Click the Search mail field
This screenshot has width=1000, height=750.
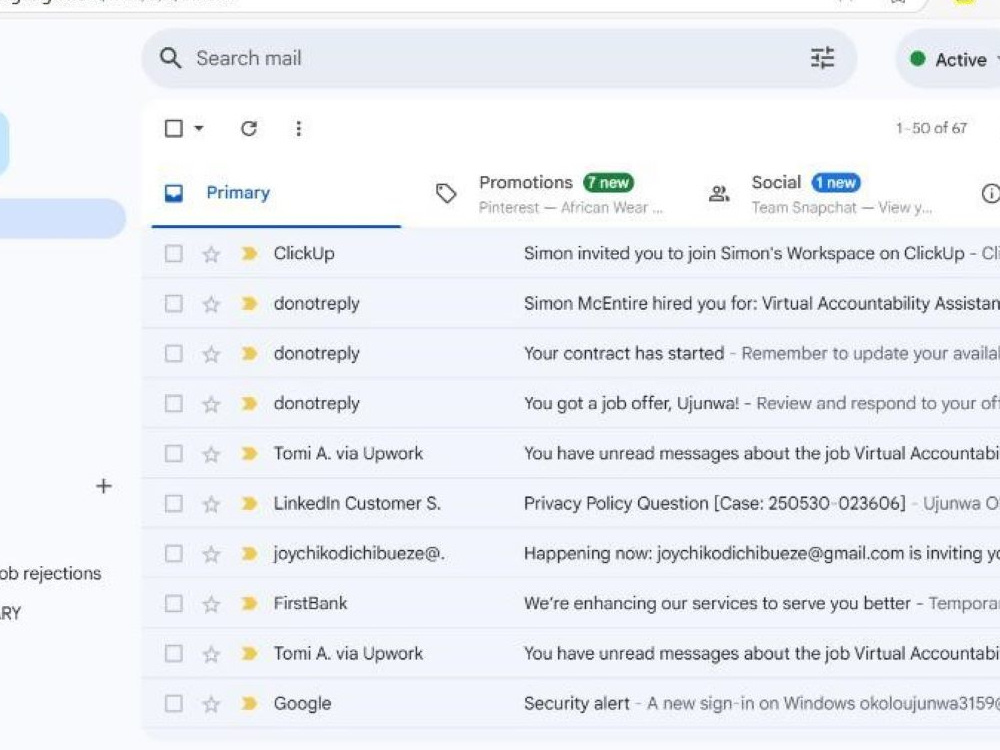pos(499,58)
